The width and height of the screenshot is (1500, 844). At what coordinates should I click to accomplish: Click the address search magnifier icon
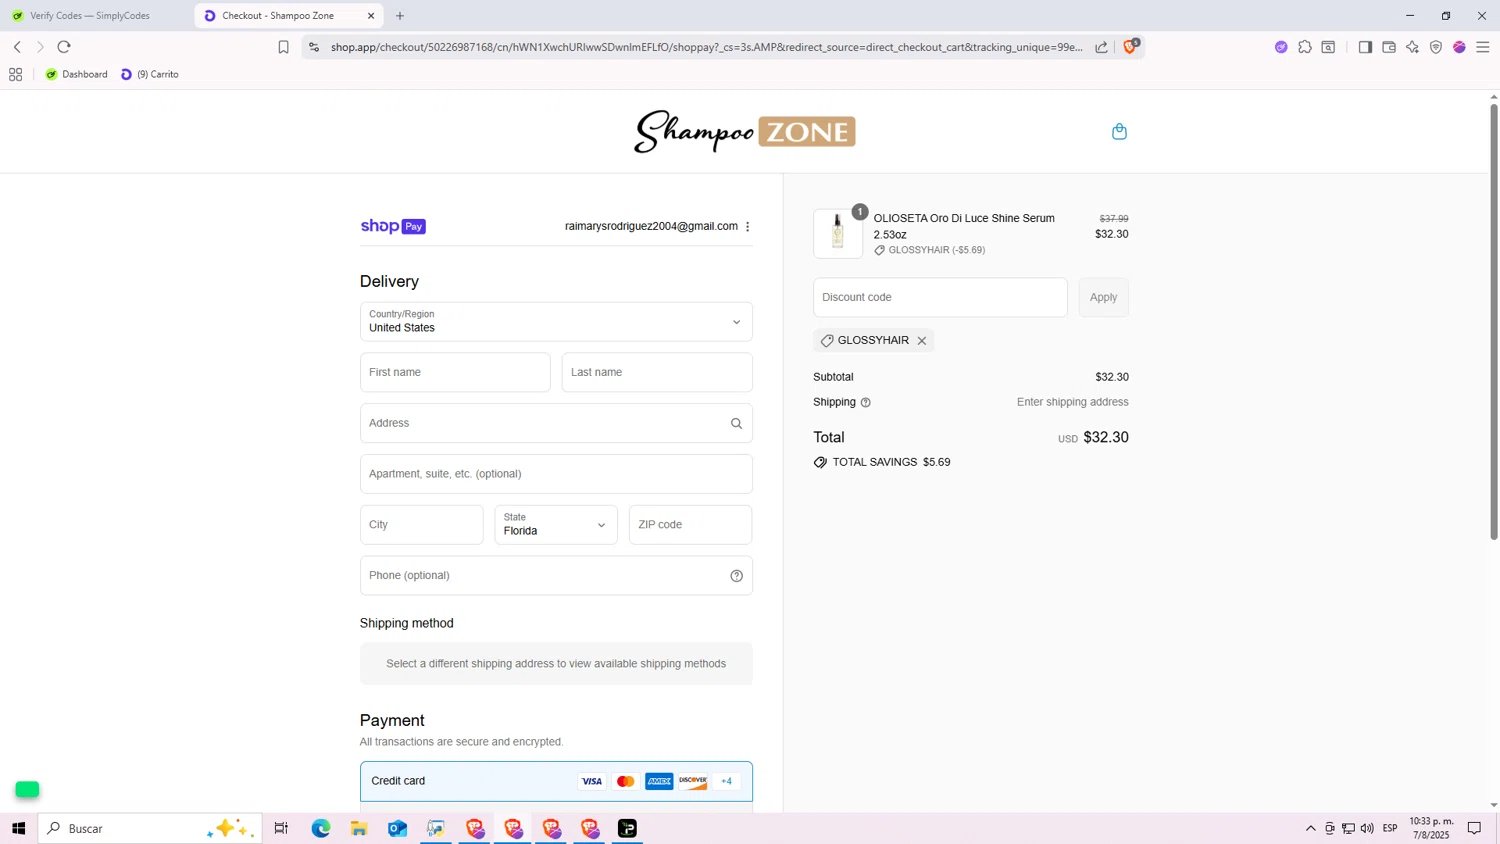pos(736,423)
